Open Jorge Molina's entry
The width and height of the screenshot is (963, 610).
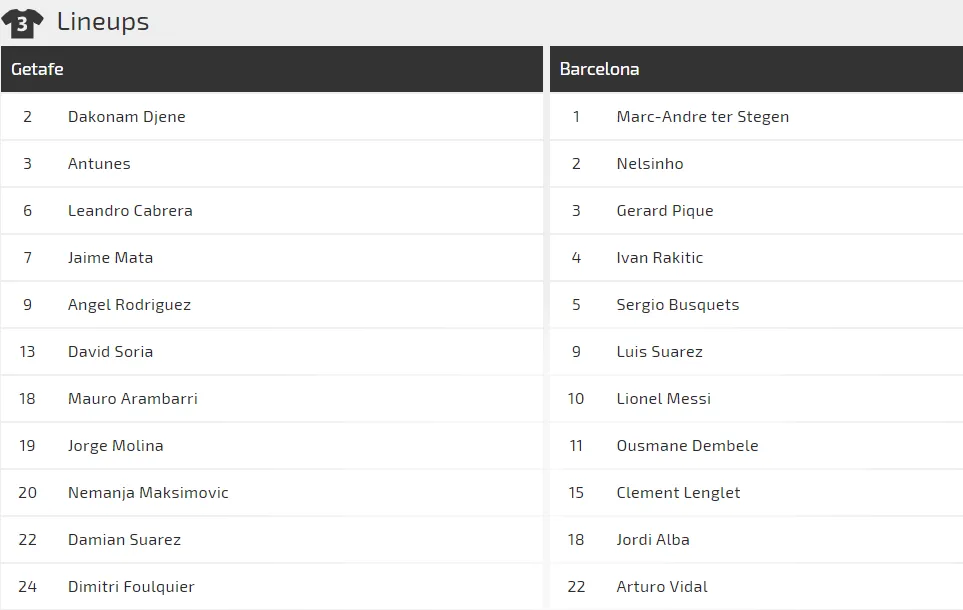[115, 446]
